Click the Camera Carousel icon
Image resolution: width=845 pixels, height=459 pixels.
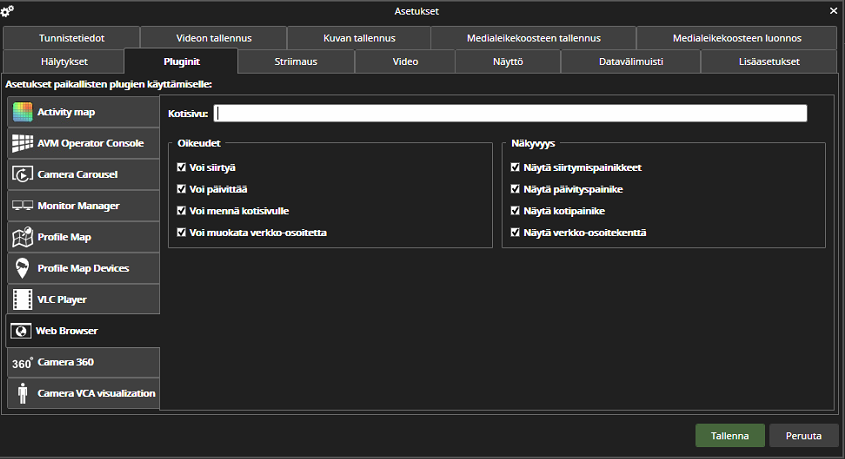click(x=23, y=175)
